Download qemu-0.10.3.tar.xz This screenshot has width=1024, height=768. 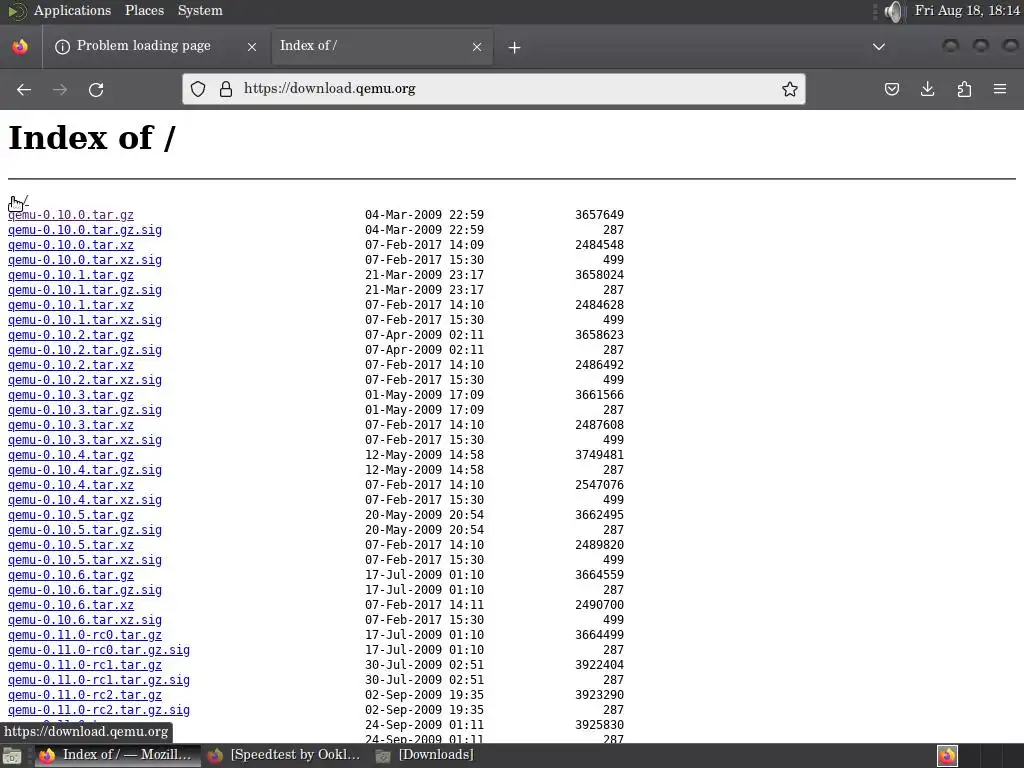click(71, 425)
